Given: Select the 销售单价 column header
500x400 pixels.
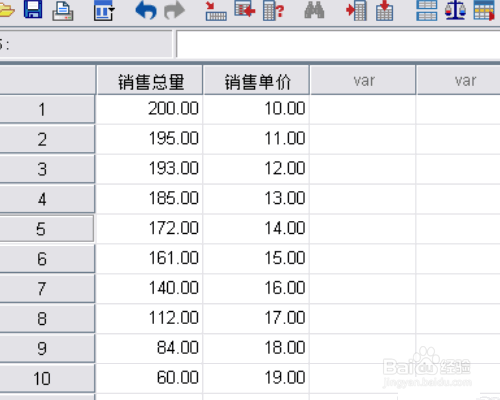Looking at the screenshot, I should pos(256,80).
